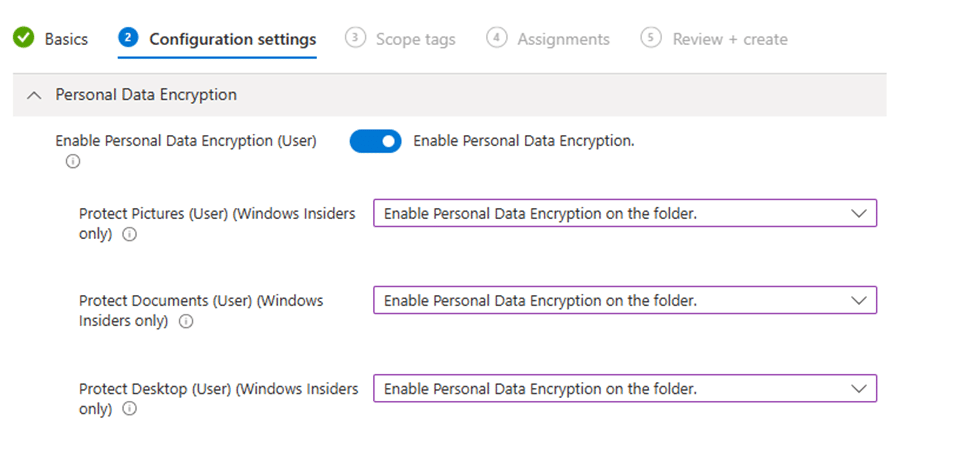Click the Configuration settings tab label
Screen dimensions: 975x460
click(233, 39)
